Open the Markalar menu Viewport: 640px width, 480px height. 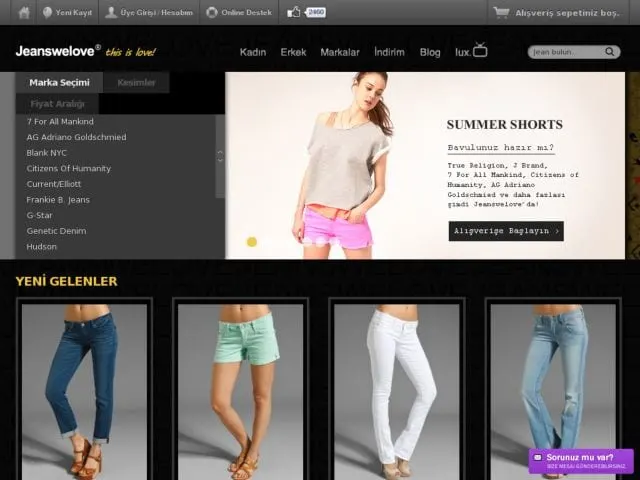point(340,52)
